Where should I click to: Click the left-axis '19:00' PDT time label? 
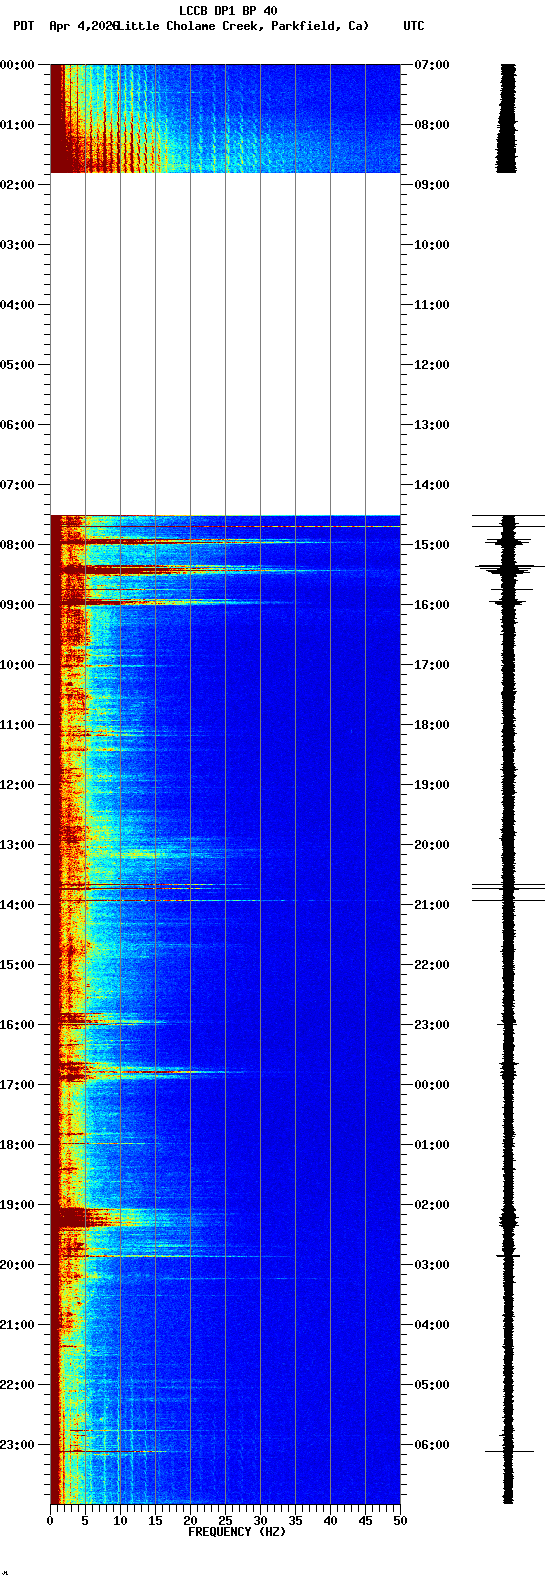18,1205
